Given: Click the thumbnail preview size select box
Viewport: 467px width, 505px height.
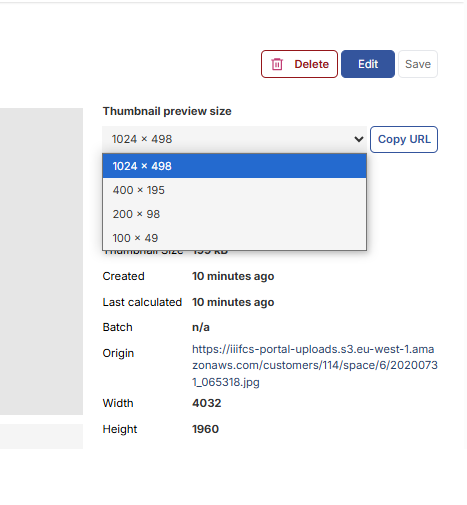Looking at the screenshot, I should point(234,139).
